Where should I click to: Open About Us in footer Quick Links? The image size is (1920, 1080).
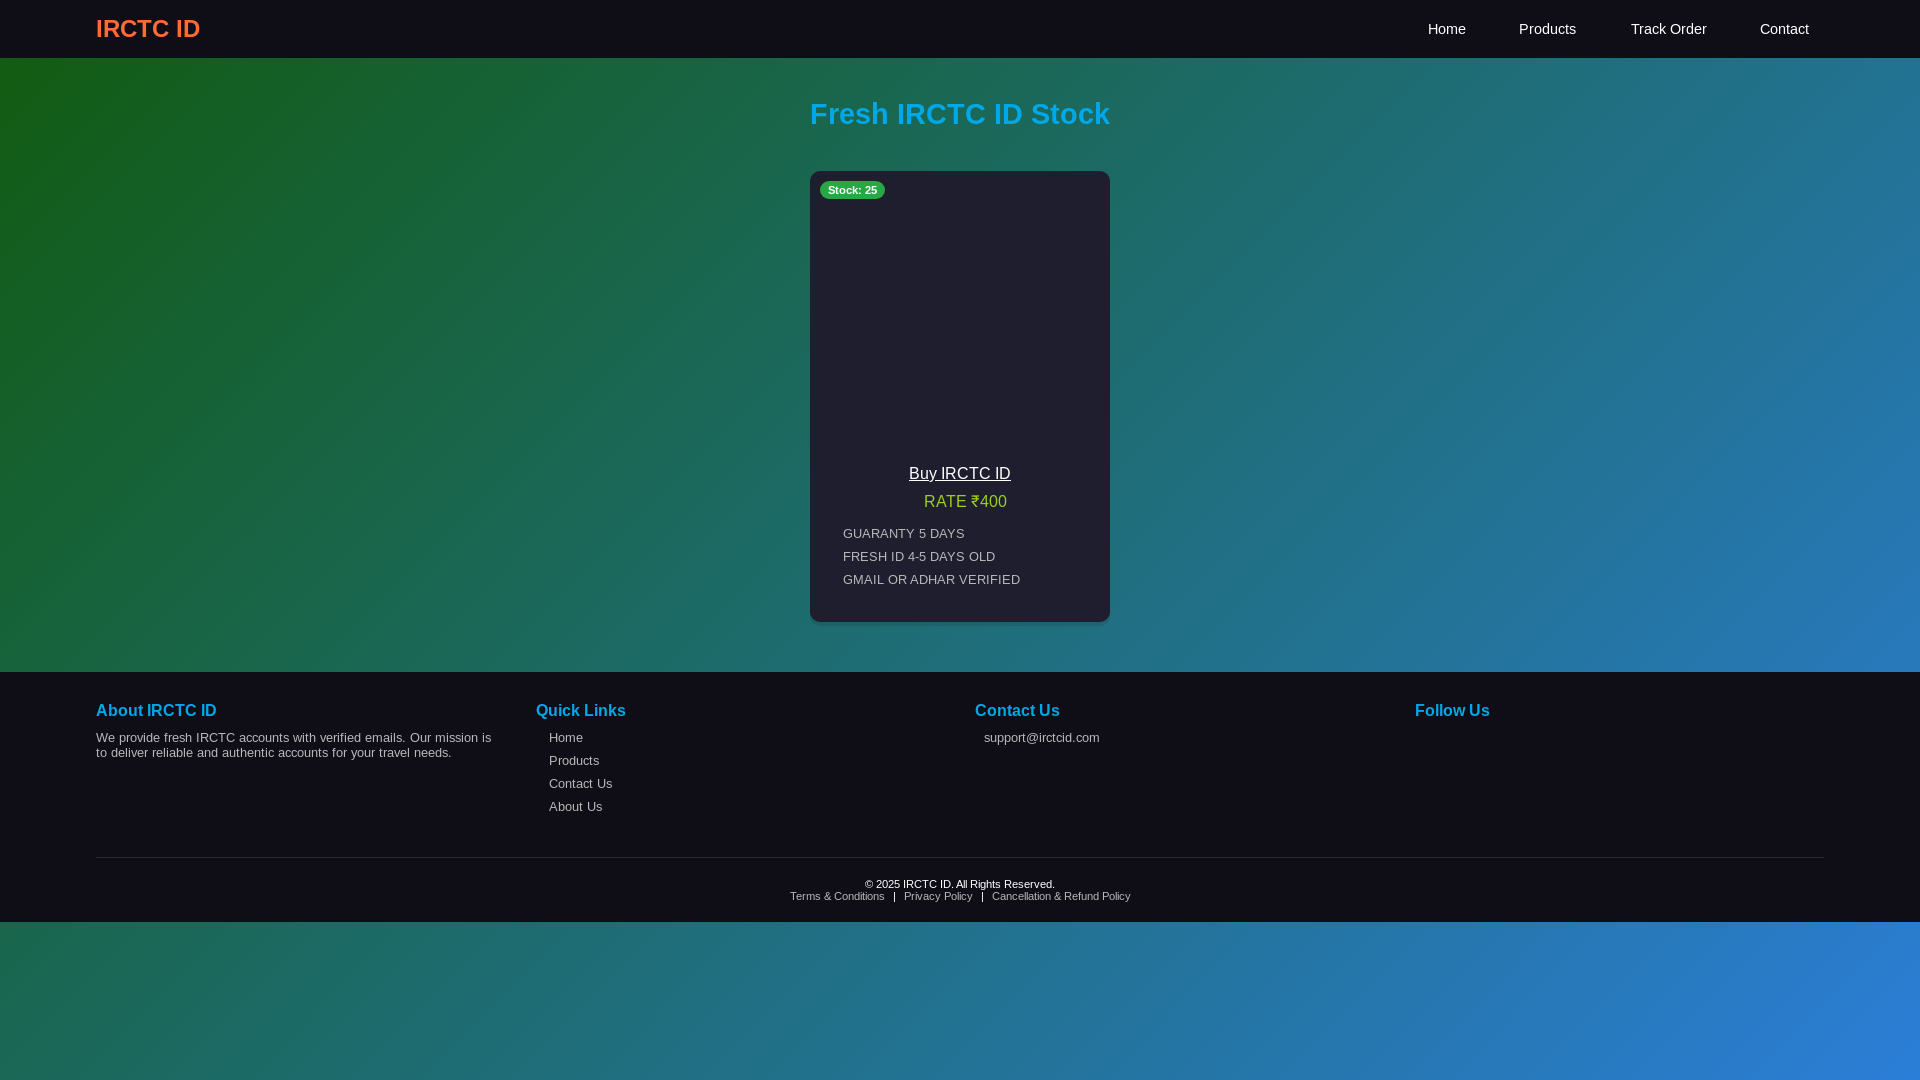pos(575,807)
